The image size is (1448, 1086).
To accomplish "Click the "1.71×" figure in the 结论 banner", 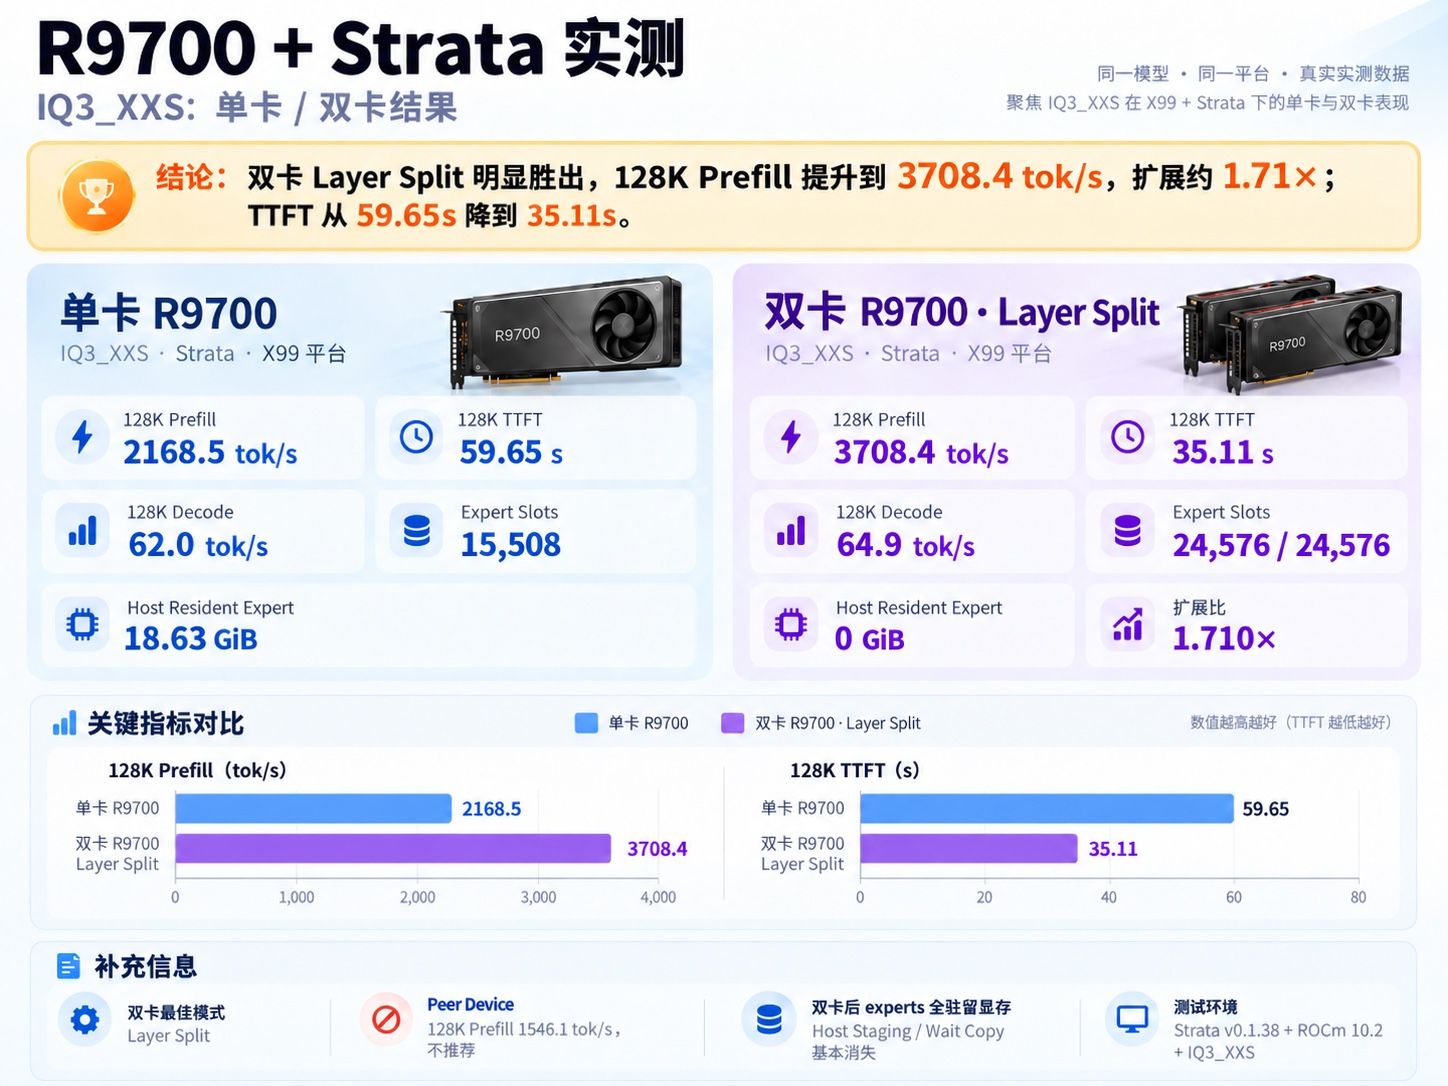I will [1270, 176].
